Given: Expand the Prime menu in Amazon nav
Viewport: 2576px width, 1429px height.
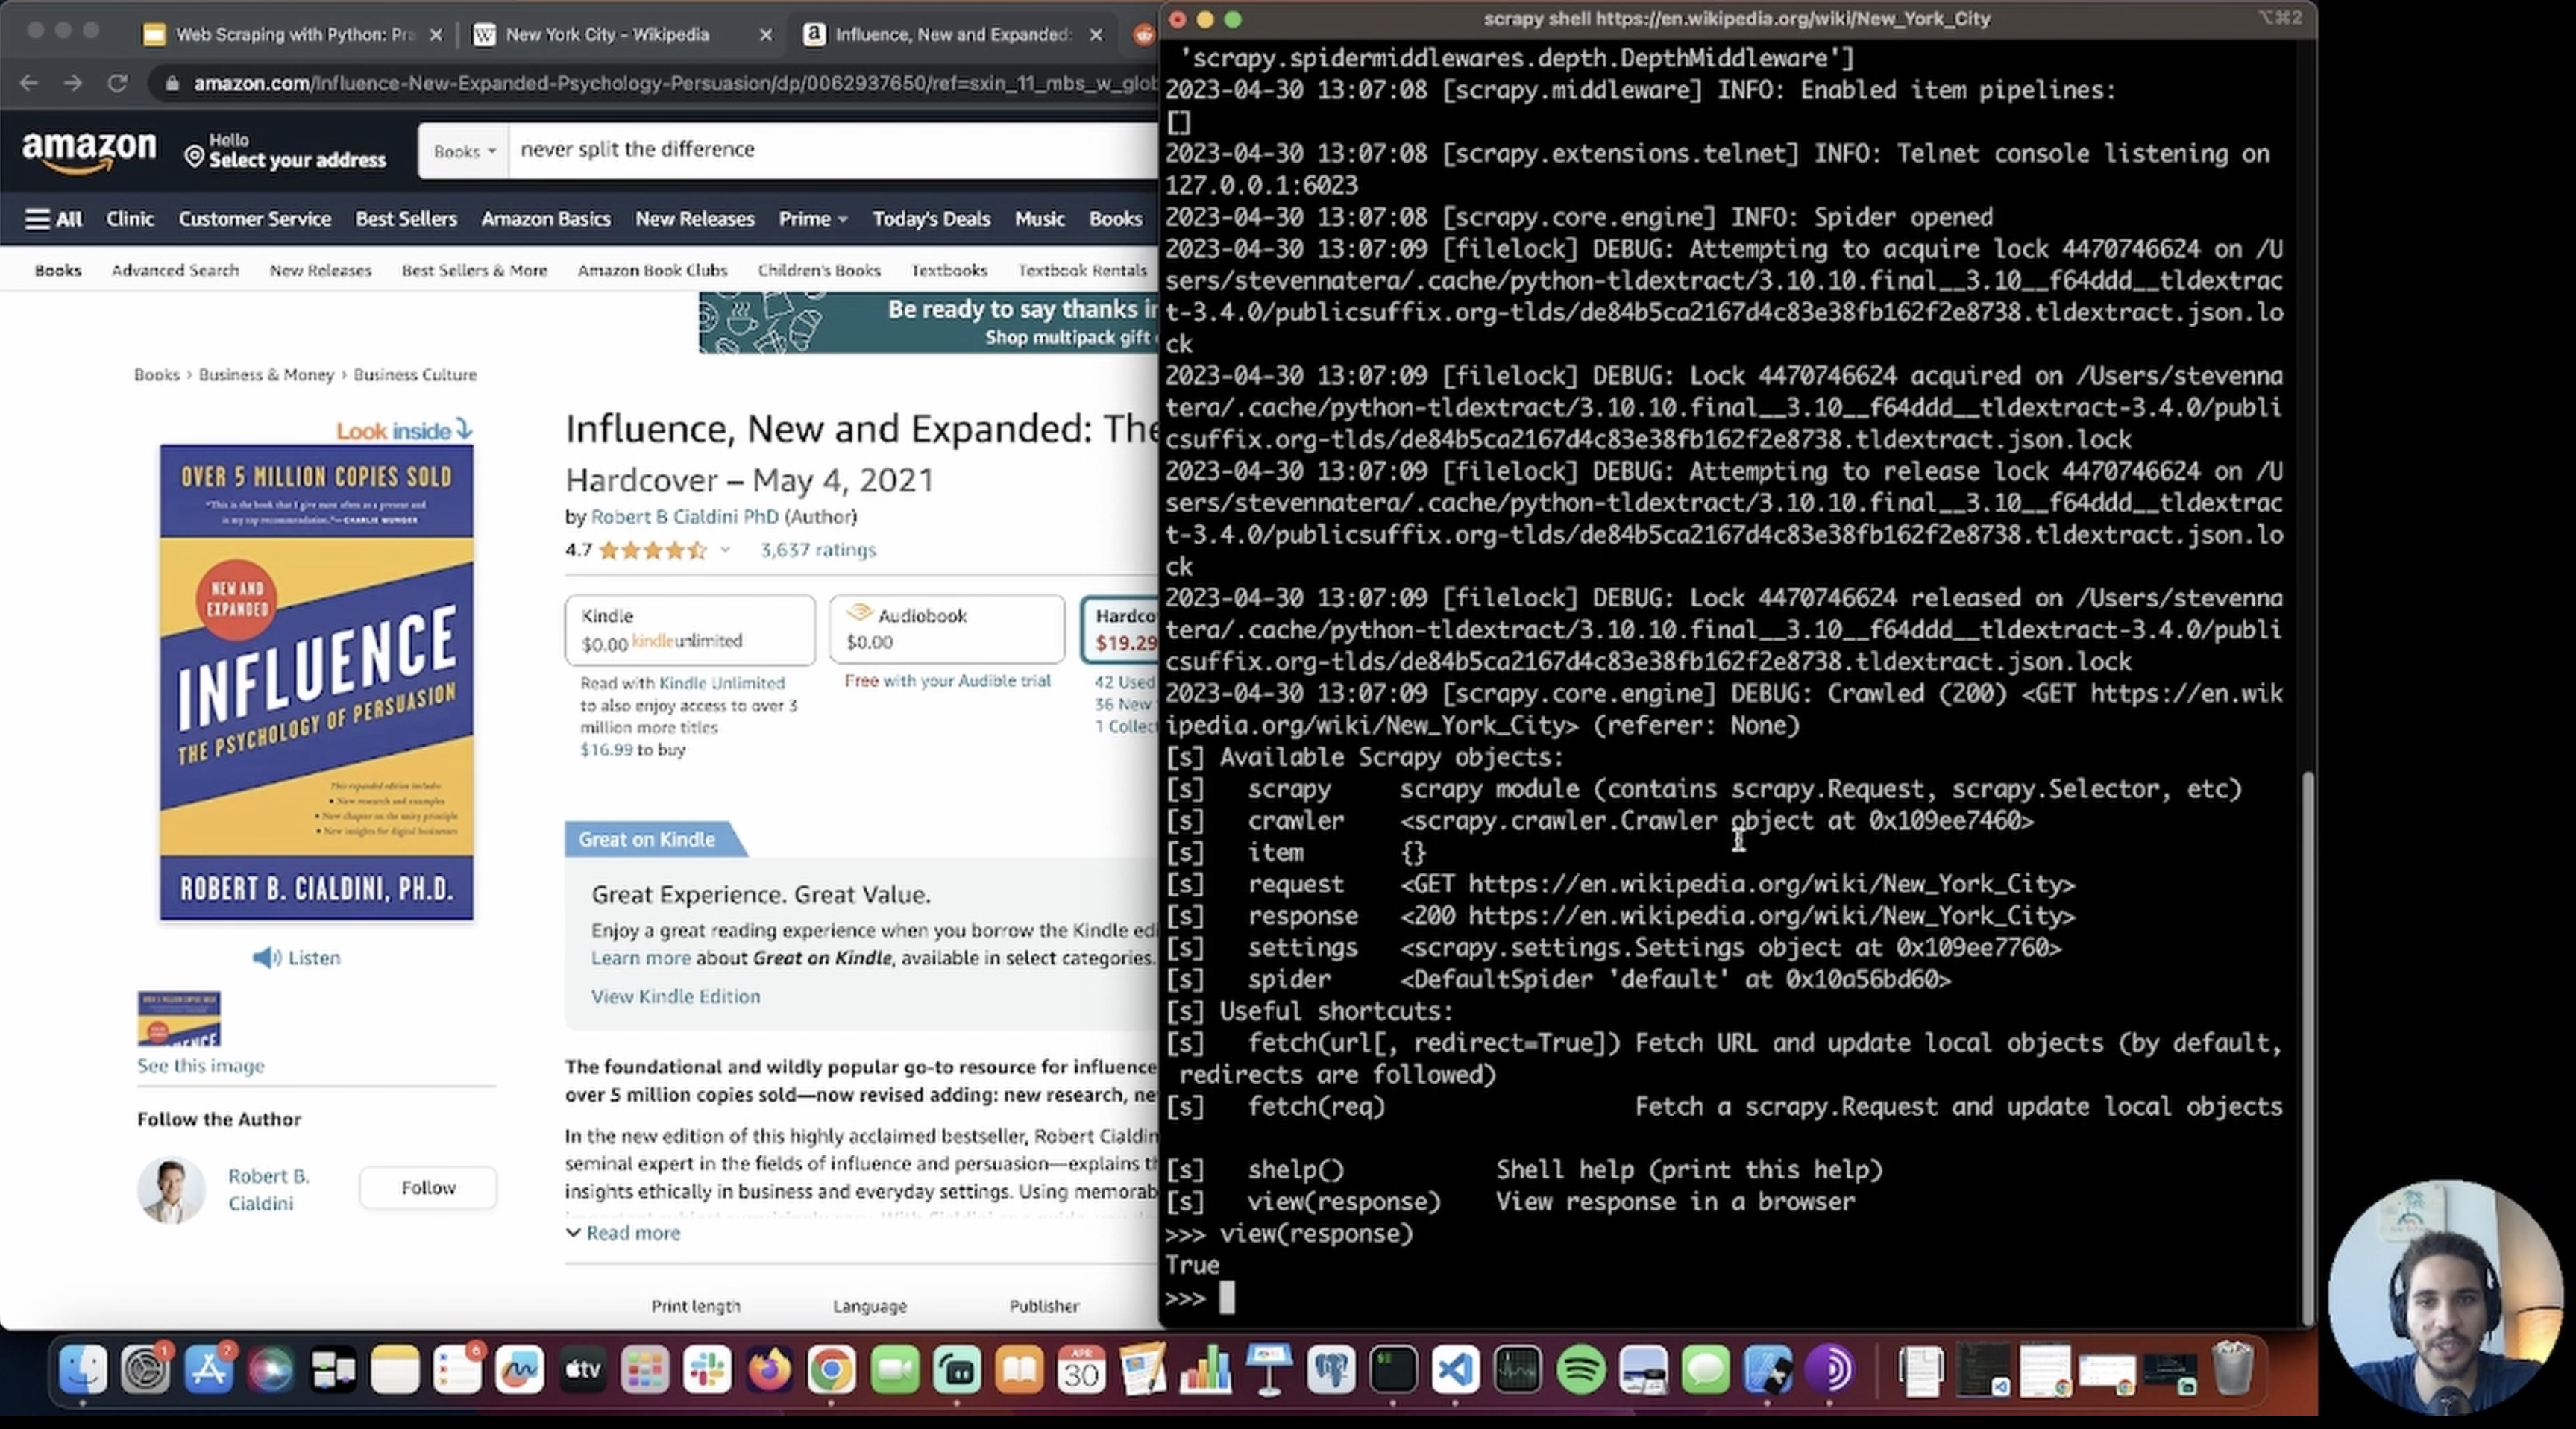Looking at the screenshot, I should (x=813, y=219).
